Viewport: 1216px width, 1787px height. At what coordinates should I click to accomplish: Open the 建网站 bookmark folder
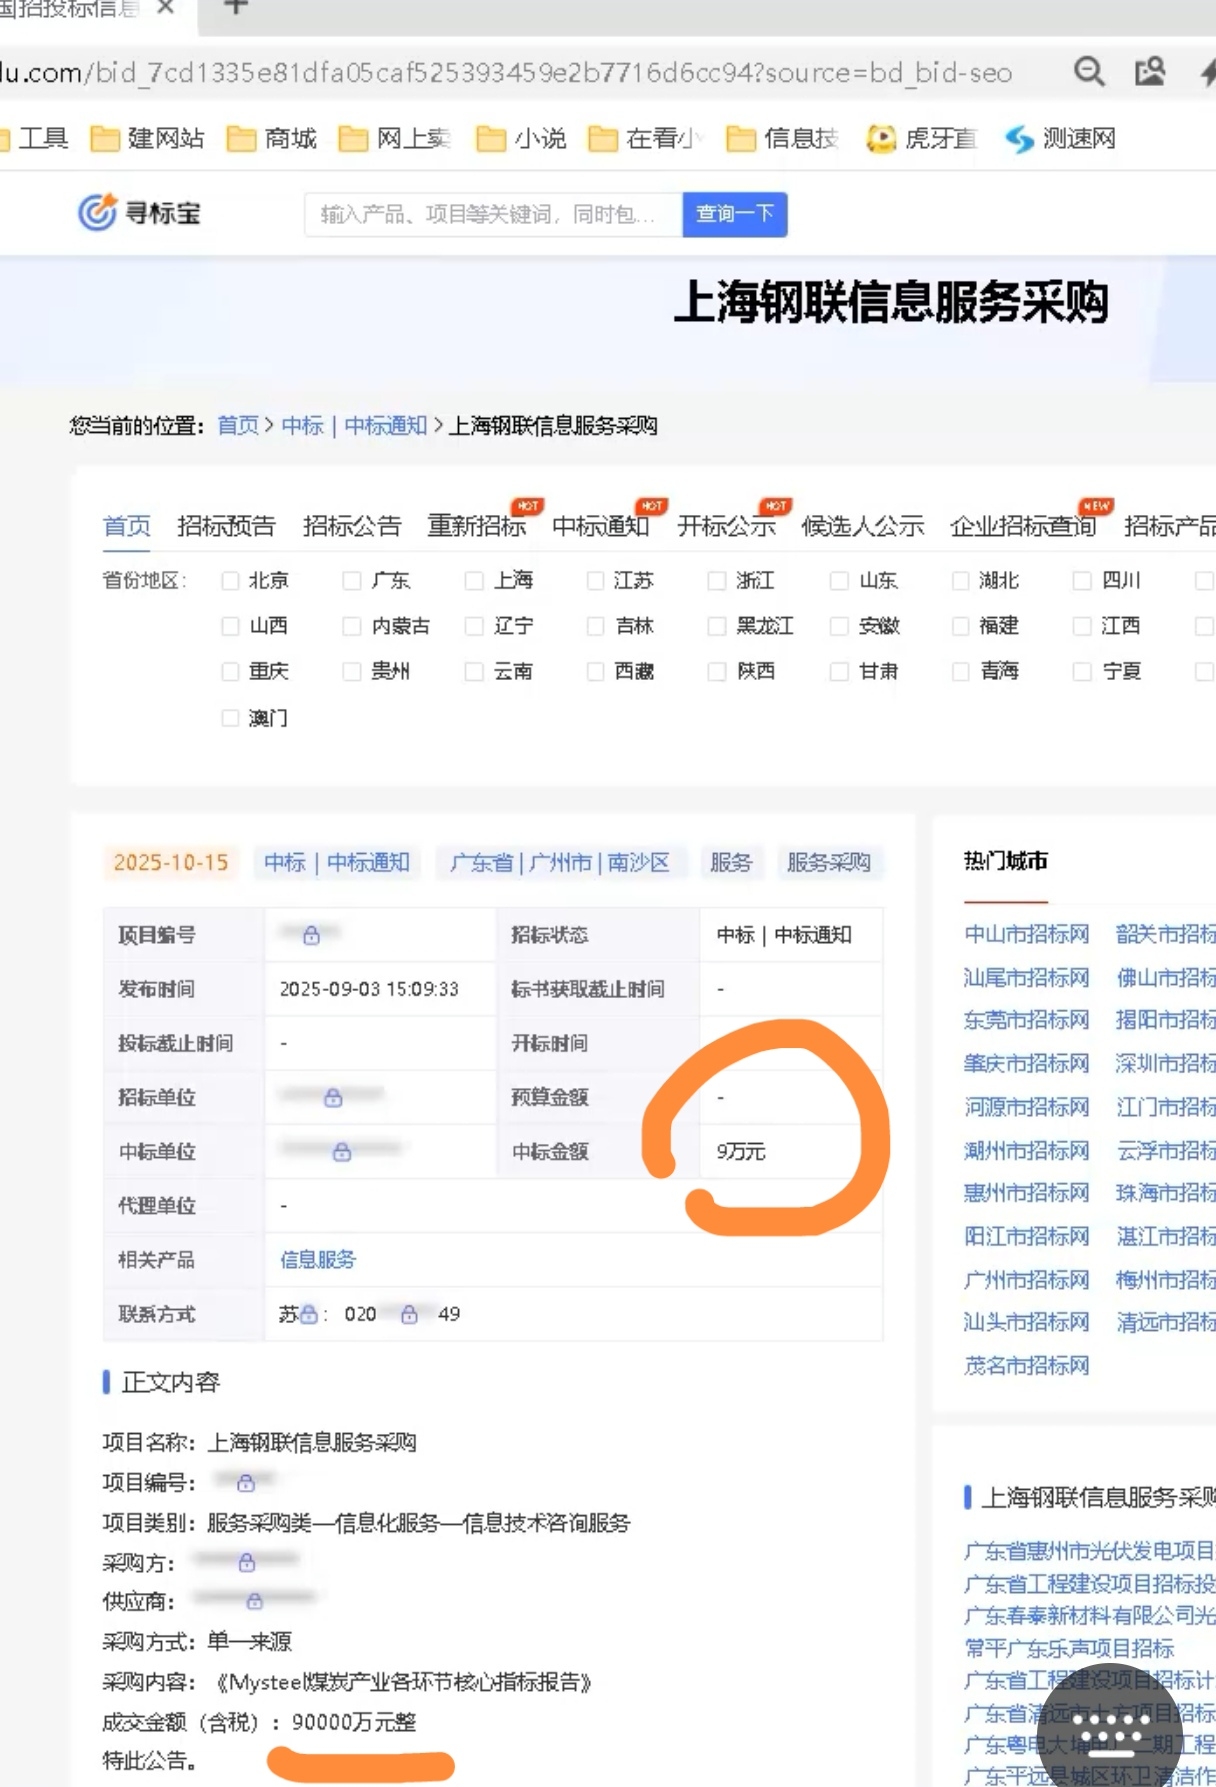(147, 138)
